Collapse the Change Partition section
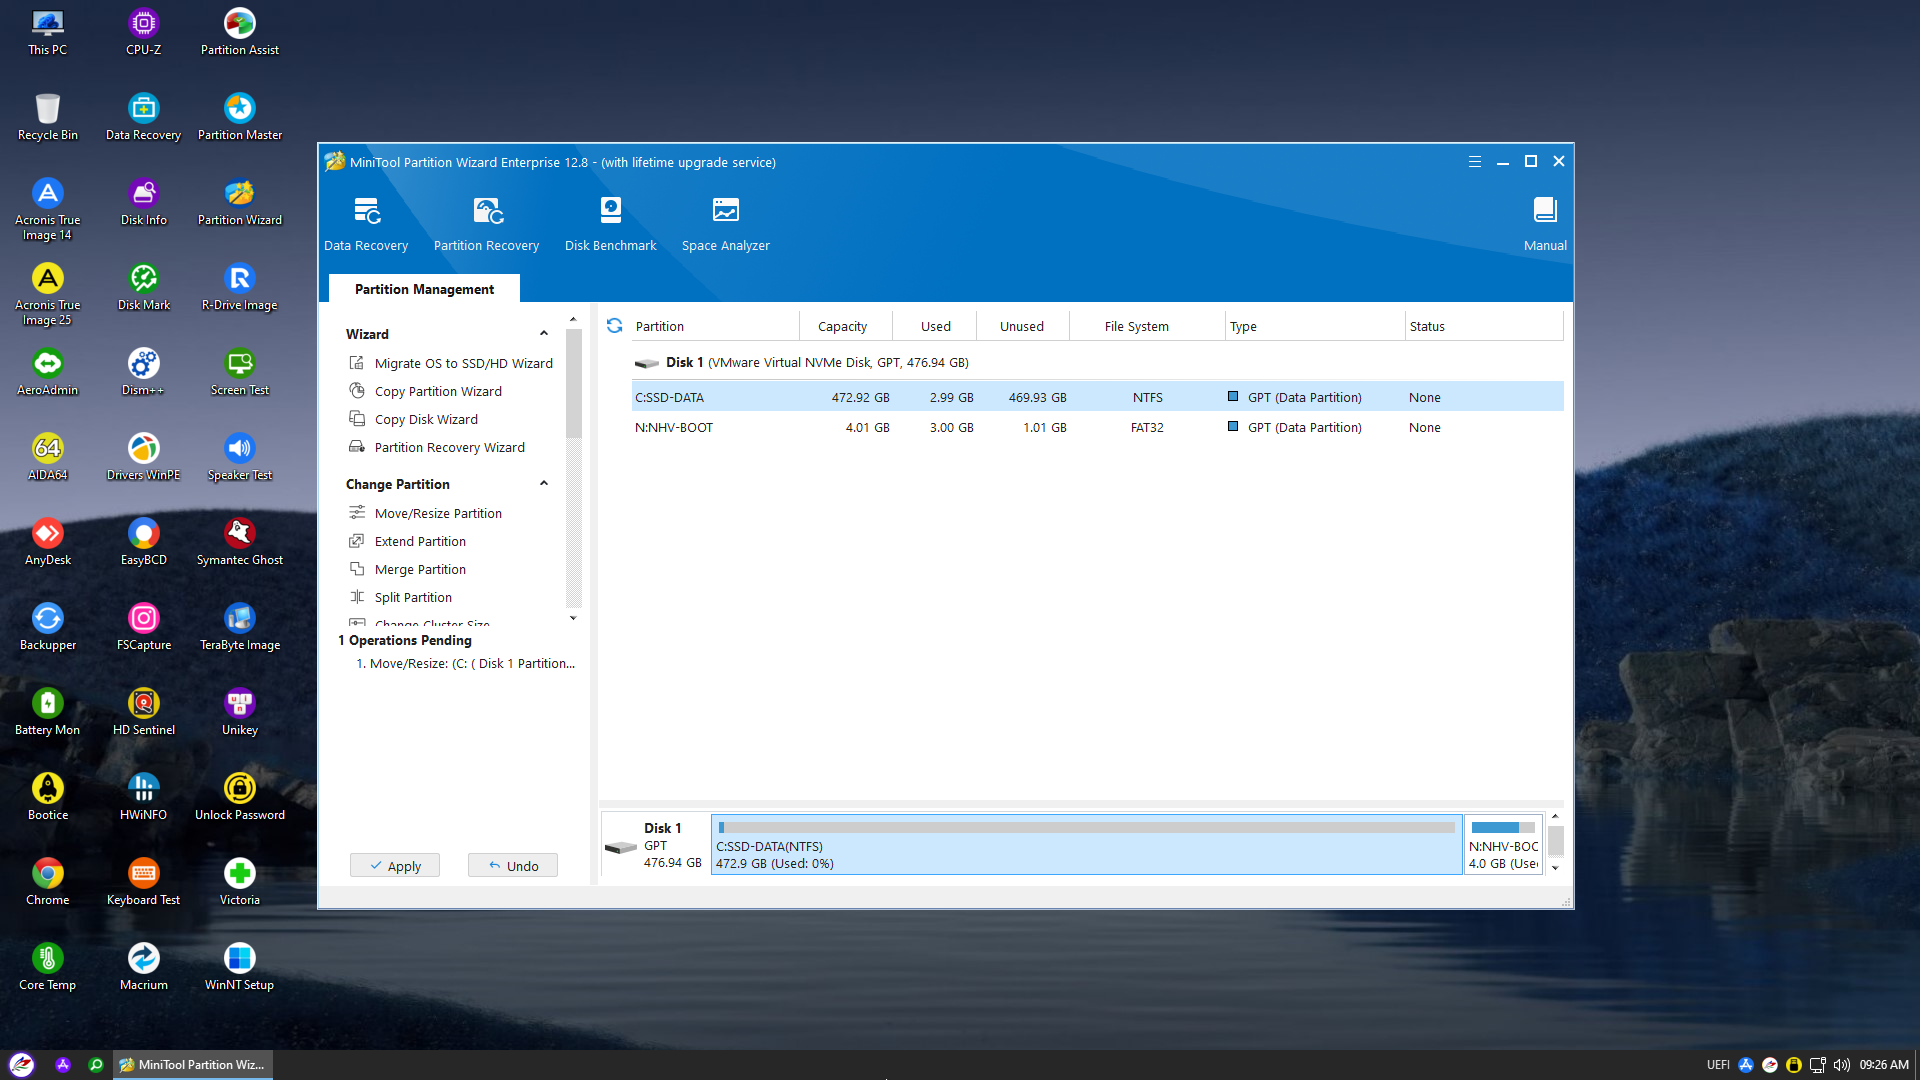The image size is (1920, 1080). point(544,484)
